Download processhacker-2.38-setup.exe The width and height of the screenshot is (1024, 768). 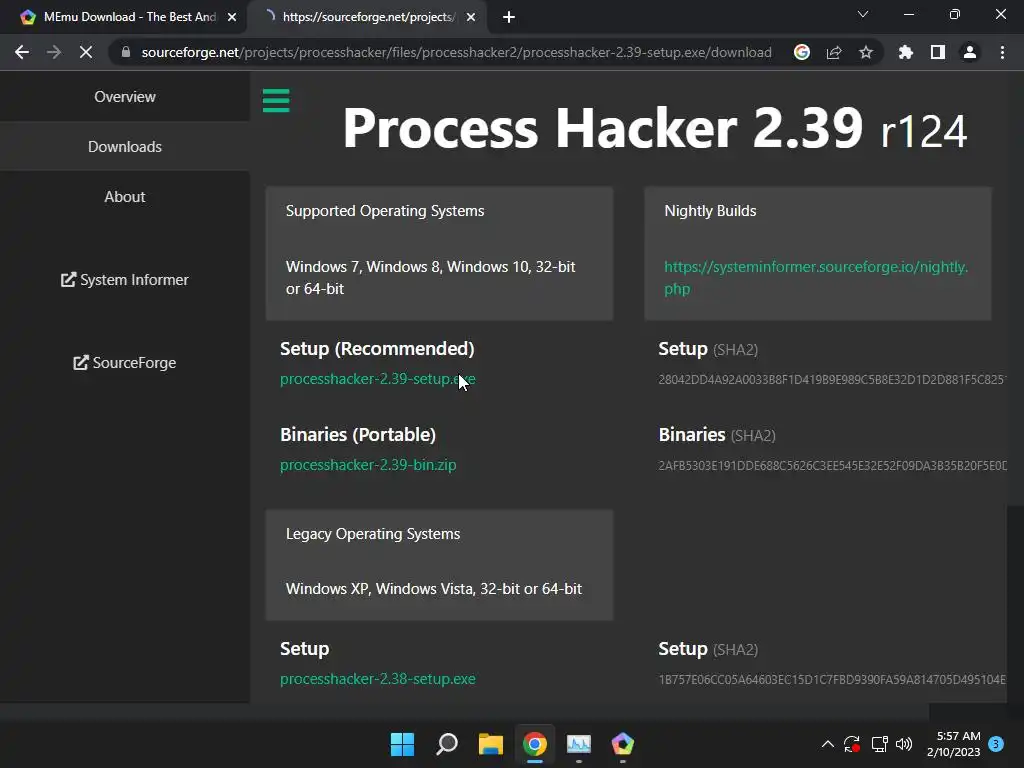coord(377,679)
